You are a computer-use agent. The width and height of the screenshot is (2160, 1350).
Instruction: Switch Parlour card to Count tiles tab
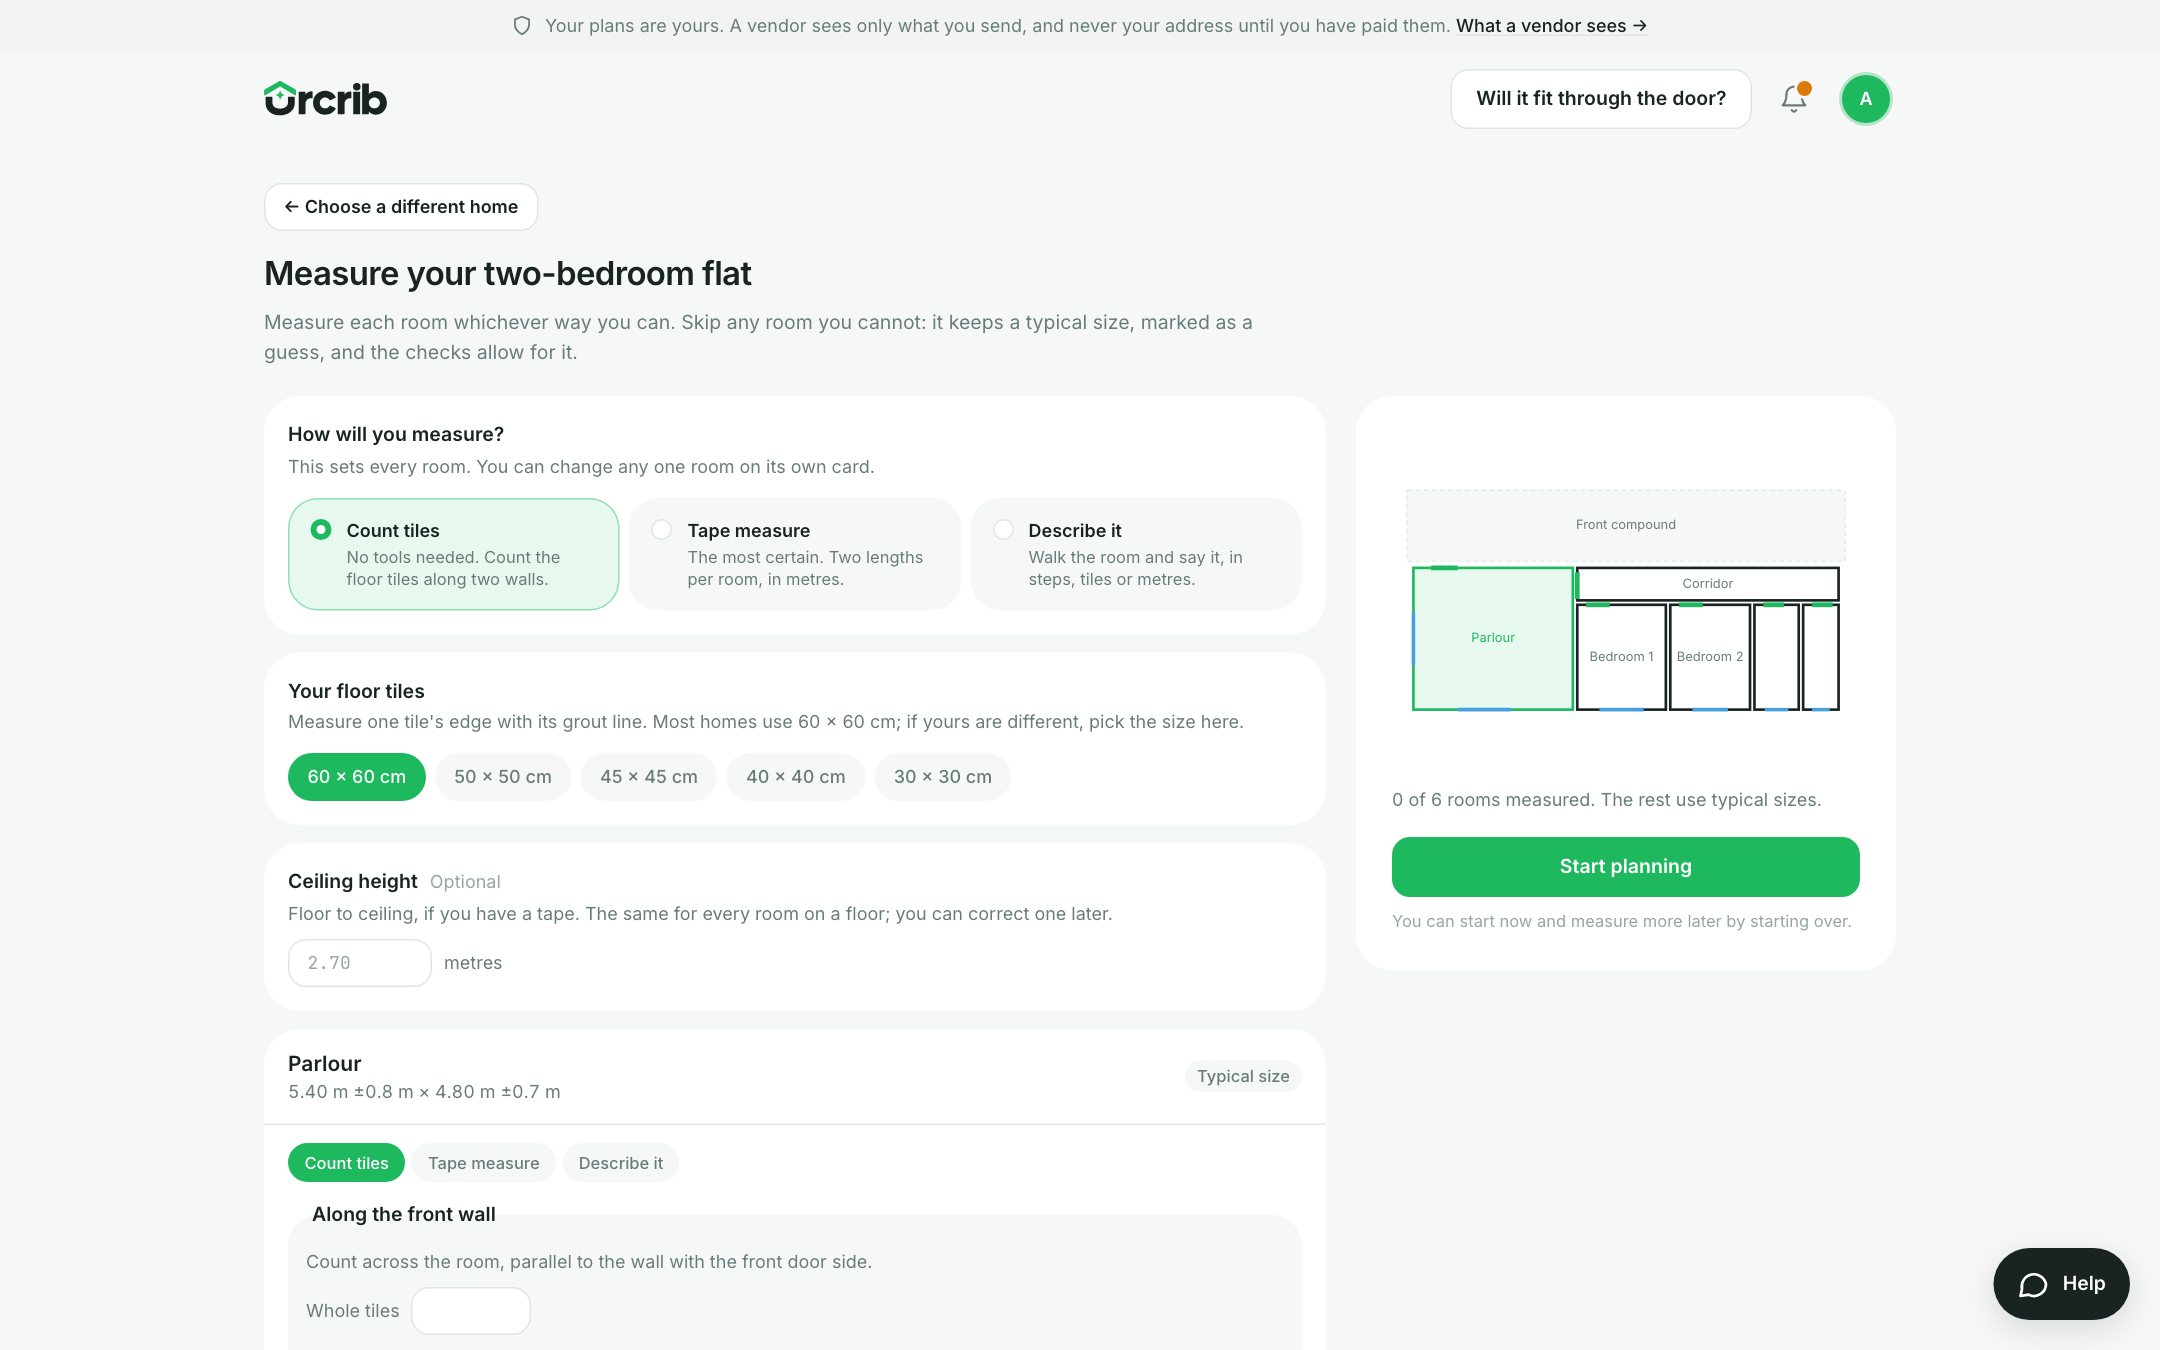point(346,1163)
